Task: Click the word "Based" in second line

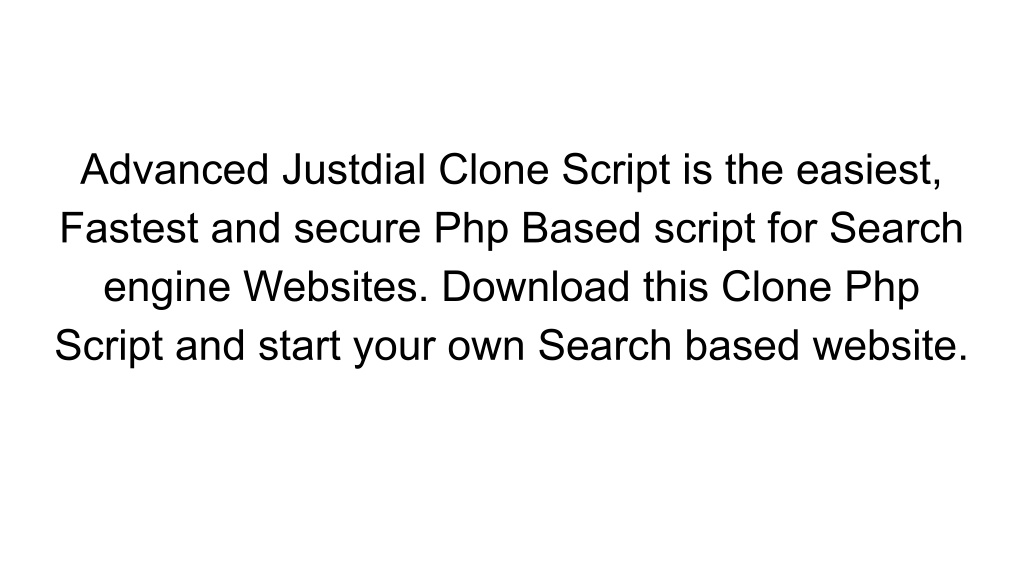Action: pos(581,228)
